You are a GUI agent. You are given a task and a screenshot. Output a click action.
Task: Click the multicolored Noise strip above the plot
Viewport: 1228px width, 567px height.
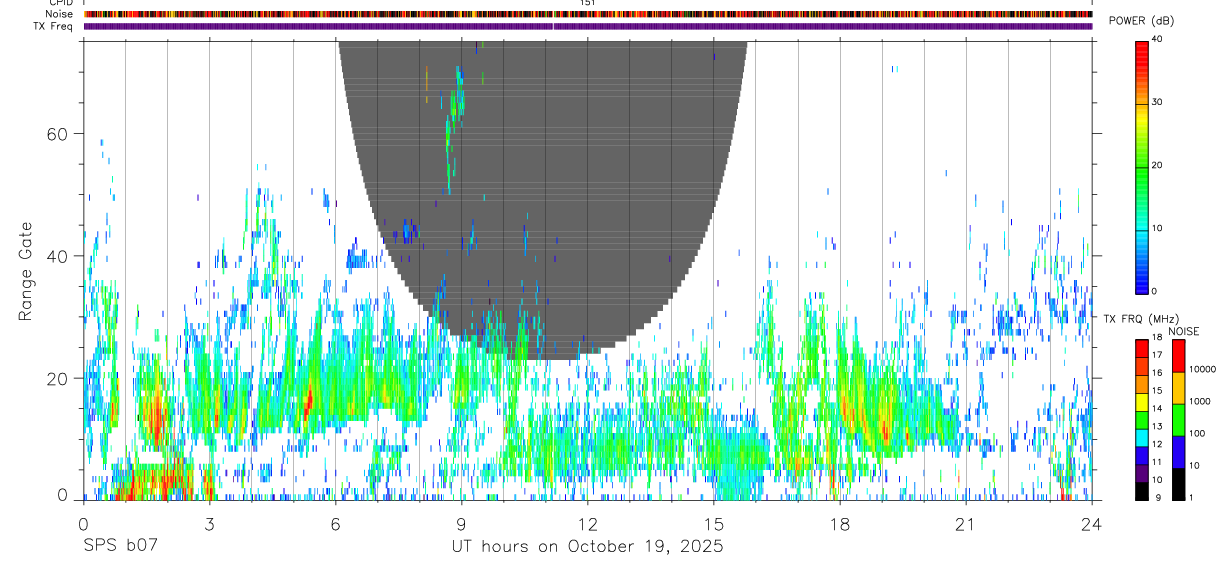click(588, 14)
